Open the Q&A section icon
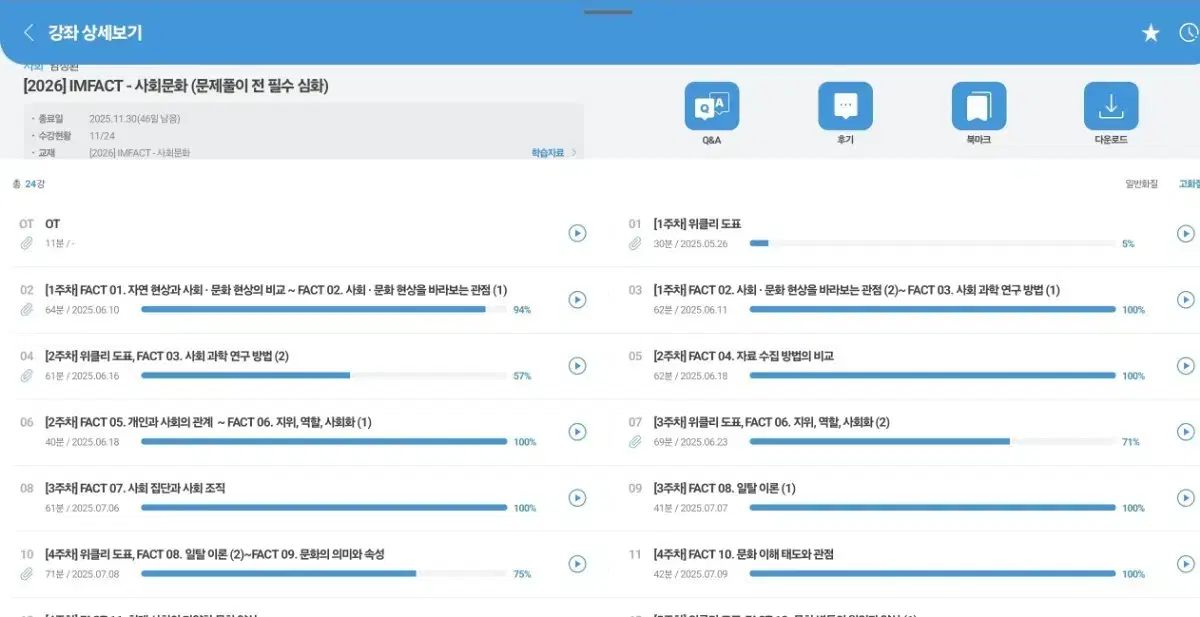 tap(710, 108)
